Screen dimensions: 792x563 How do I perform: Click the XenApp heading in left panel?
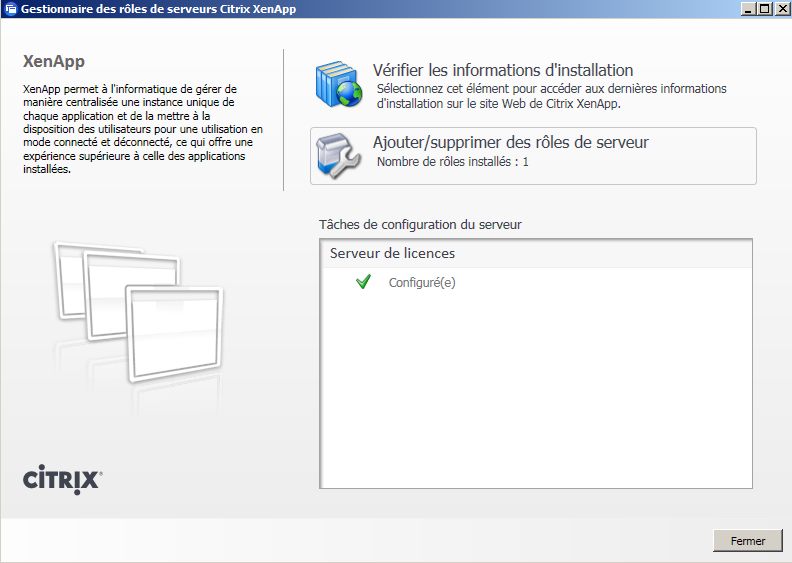[54, 61]
